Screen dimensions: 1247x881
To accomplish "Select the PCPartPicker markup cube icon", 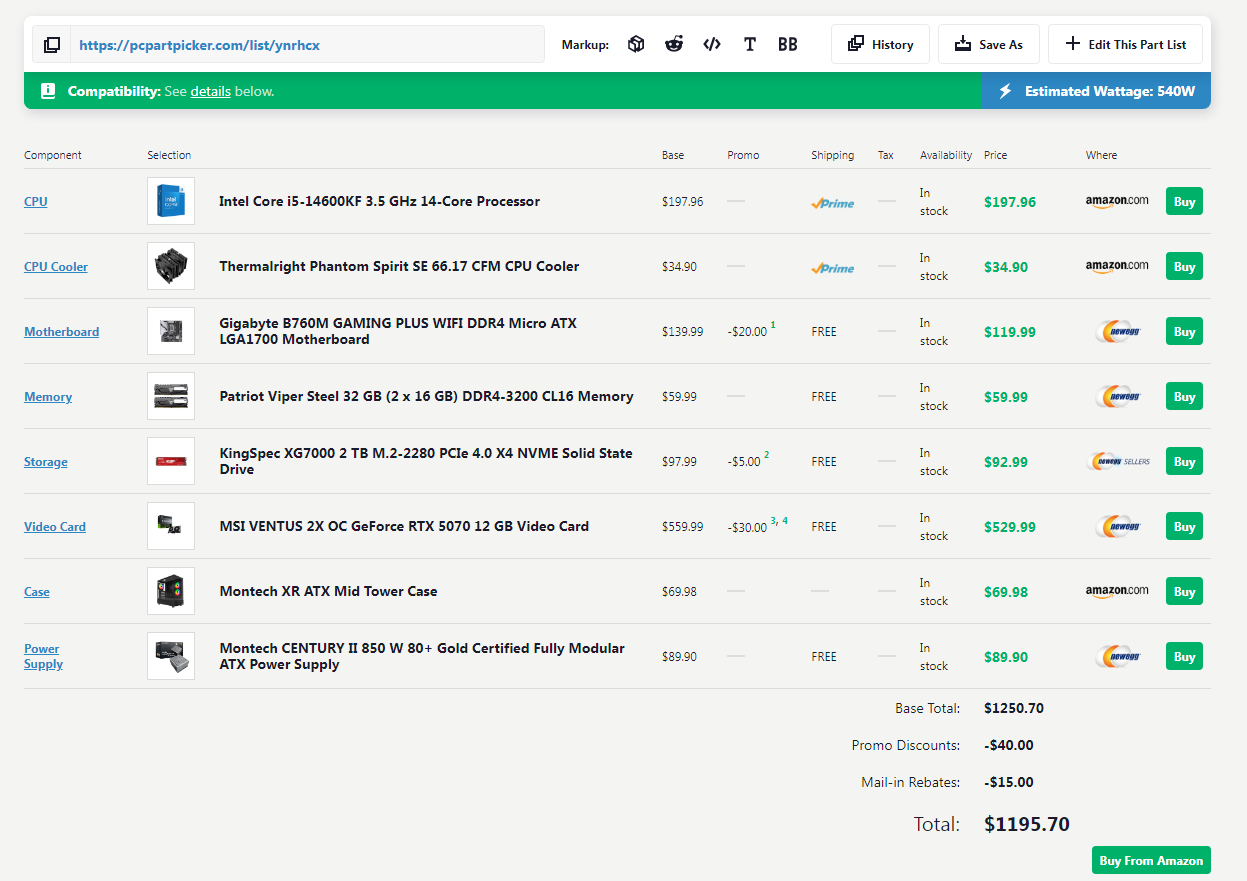I will (x=636, y=44).
